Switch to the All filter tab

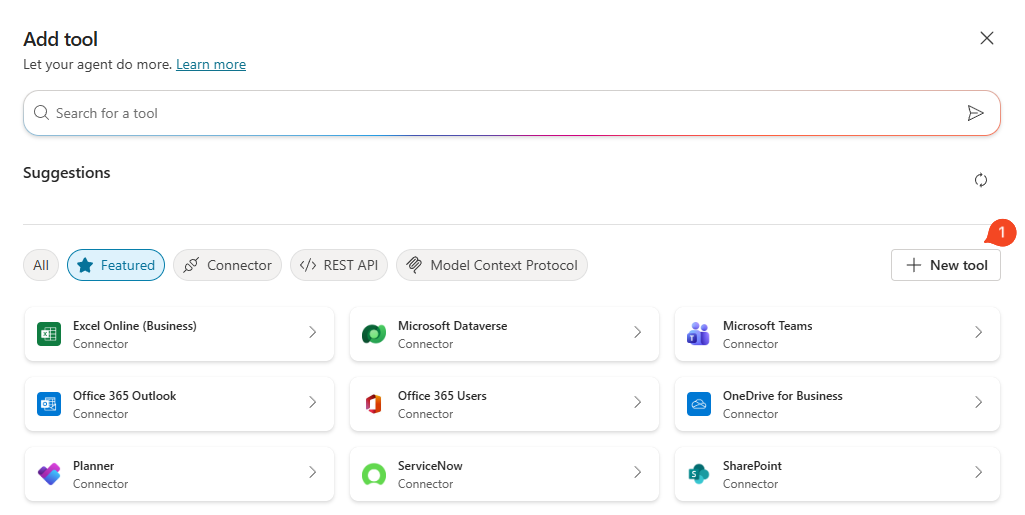pyautogui.click(x=41, y=265)
